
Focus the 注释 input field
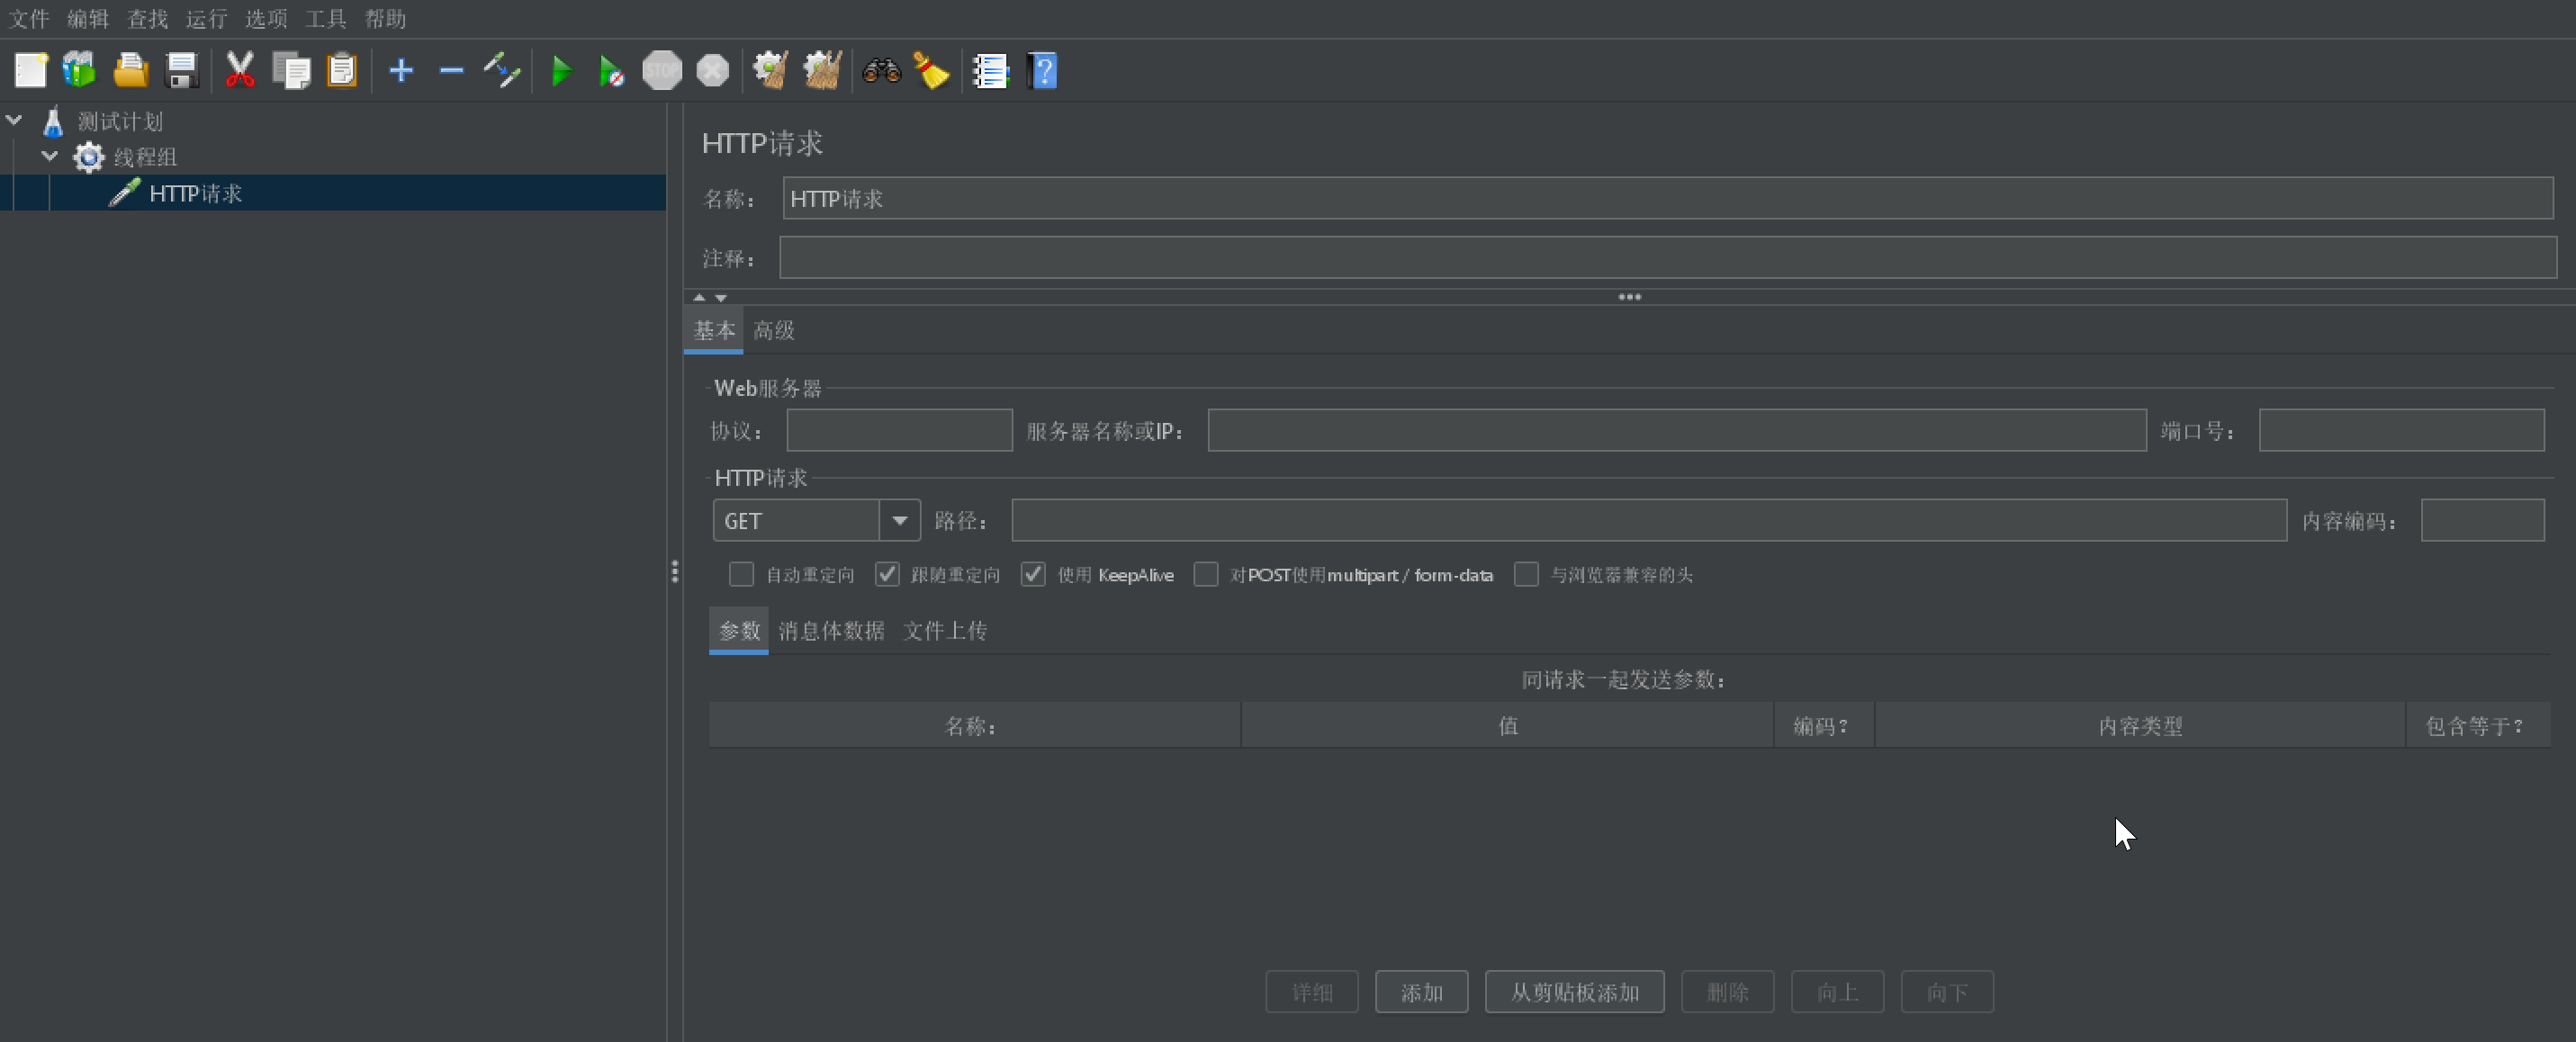pyautogui.click(x=1668, y=258)
